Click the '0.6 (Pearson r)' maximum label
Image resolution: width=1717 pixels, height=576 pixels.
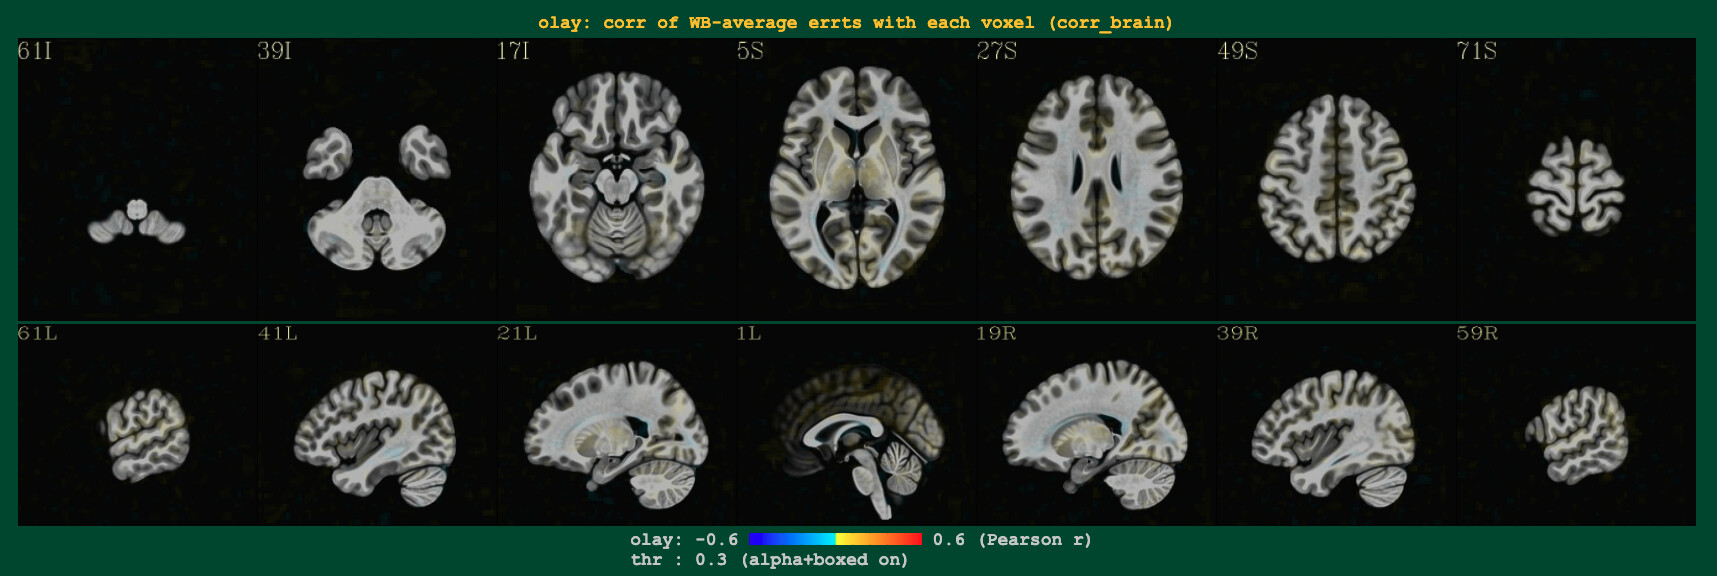point(1012,540)
